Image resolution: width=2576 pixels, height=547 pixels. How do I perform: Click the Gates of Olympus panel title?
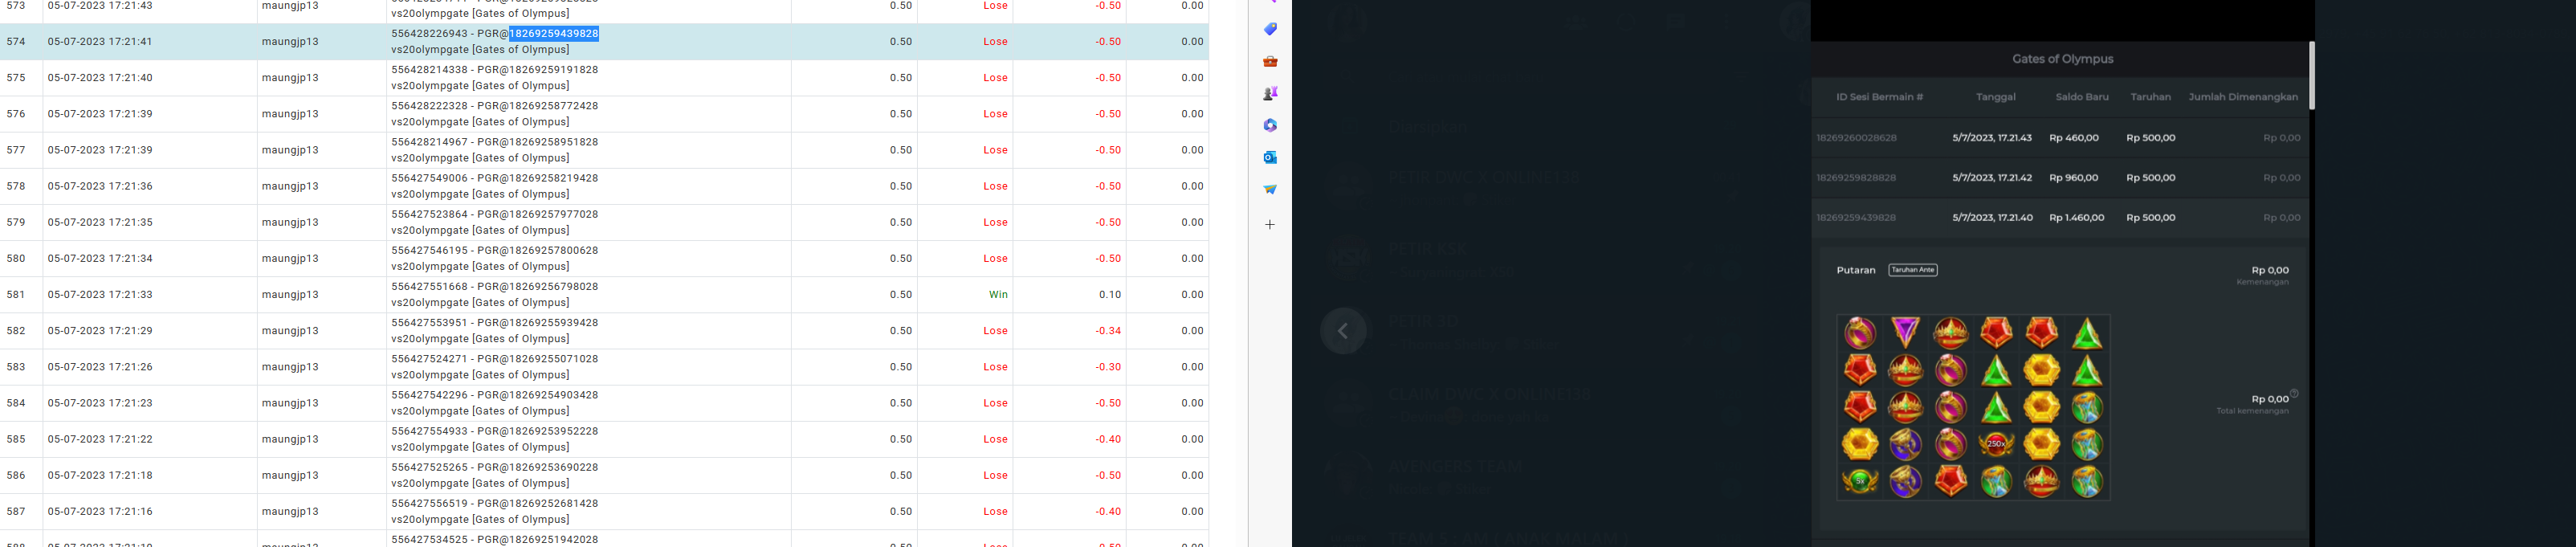2062,59
